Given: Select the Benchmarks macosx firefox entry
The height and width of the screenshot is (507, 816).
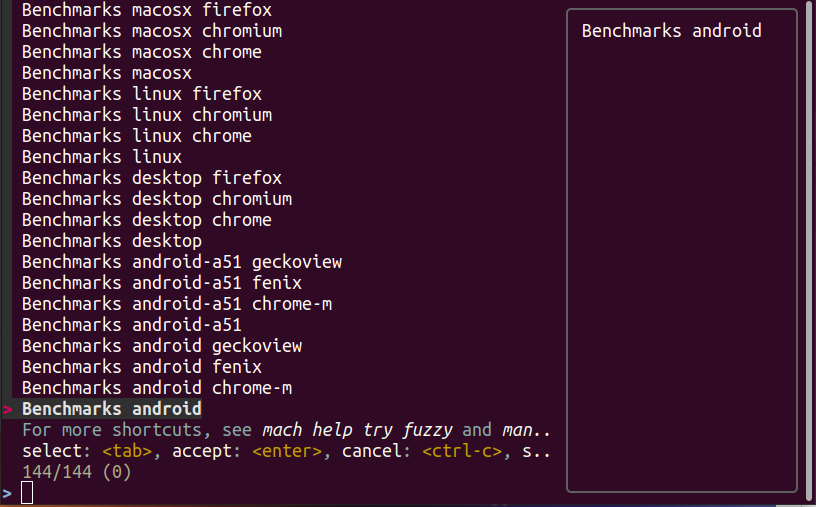Looking at the screenshot, I should coord(146,10).
